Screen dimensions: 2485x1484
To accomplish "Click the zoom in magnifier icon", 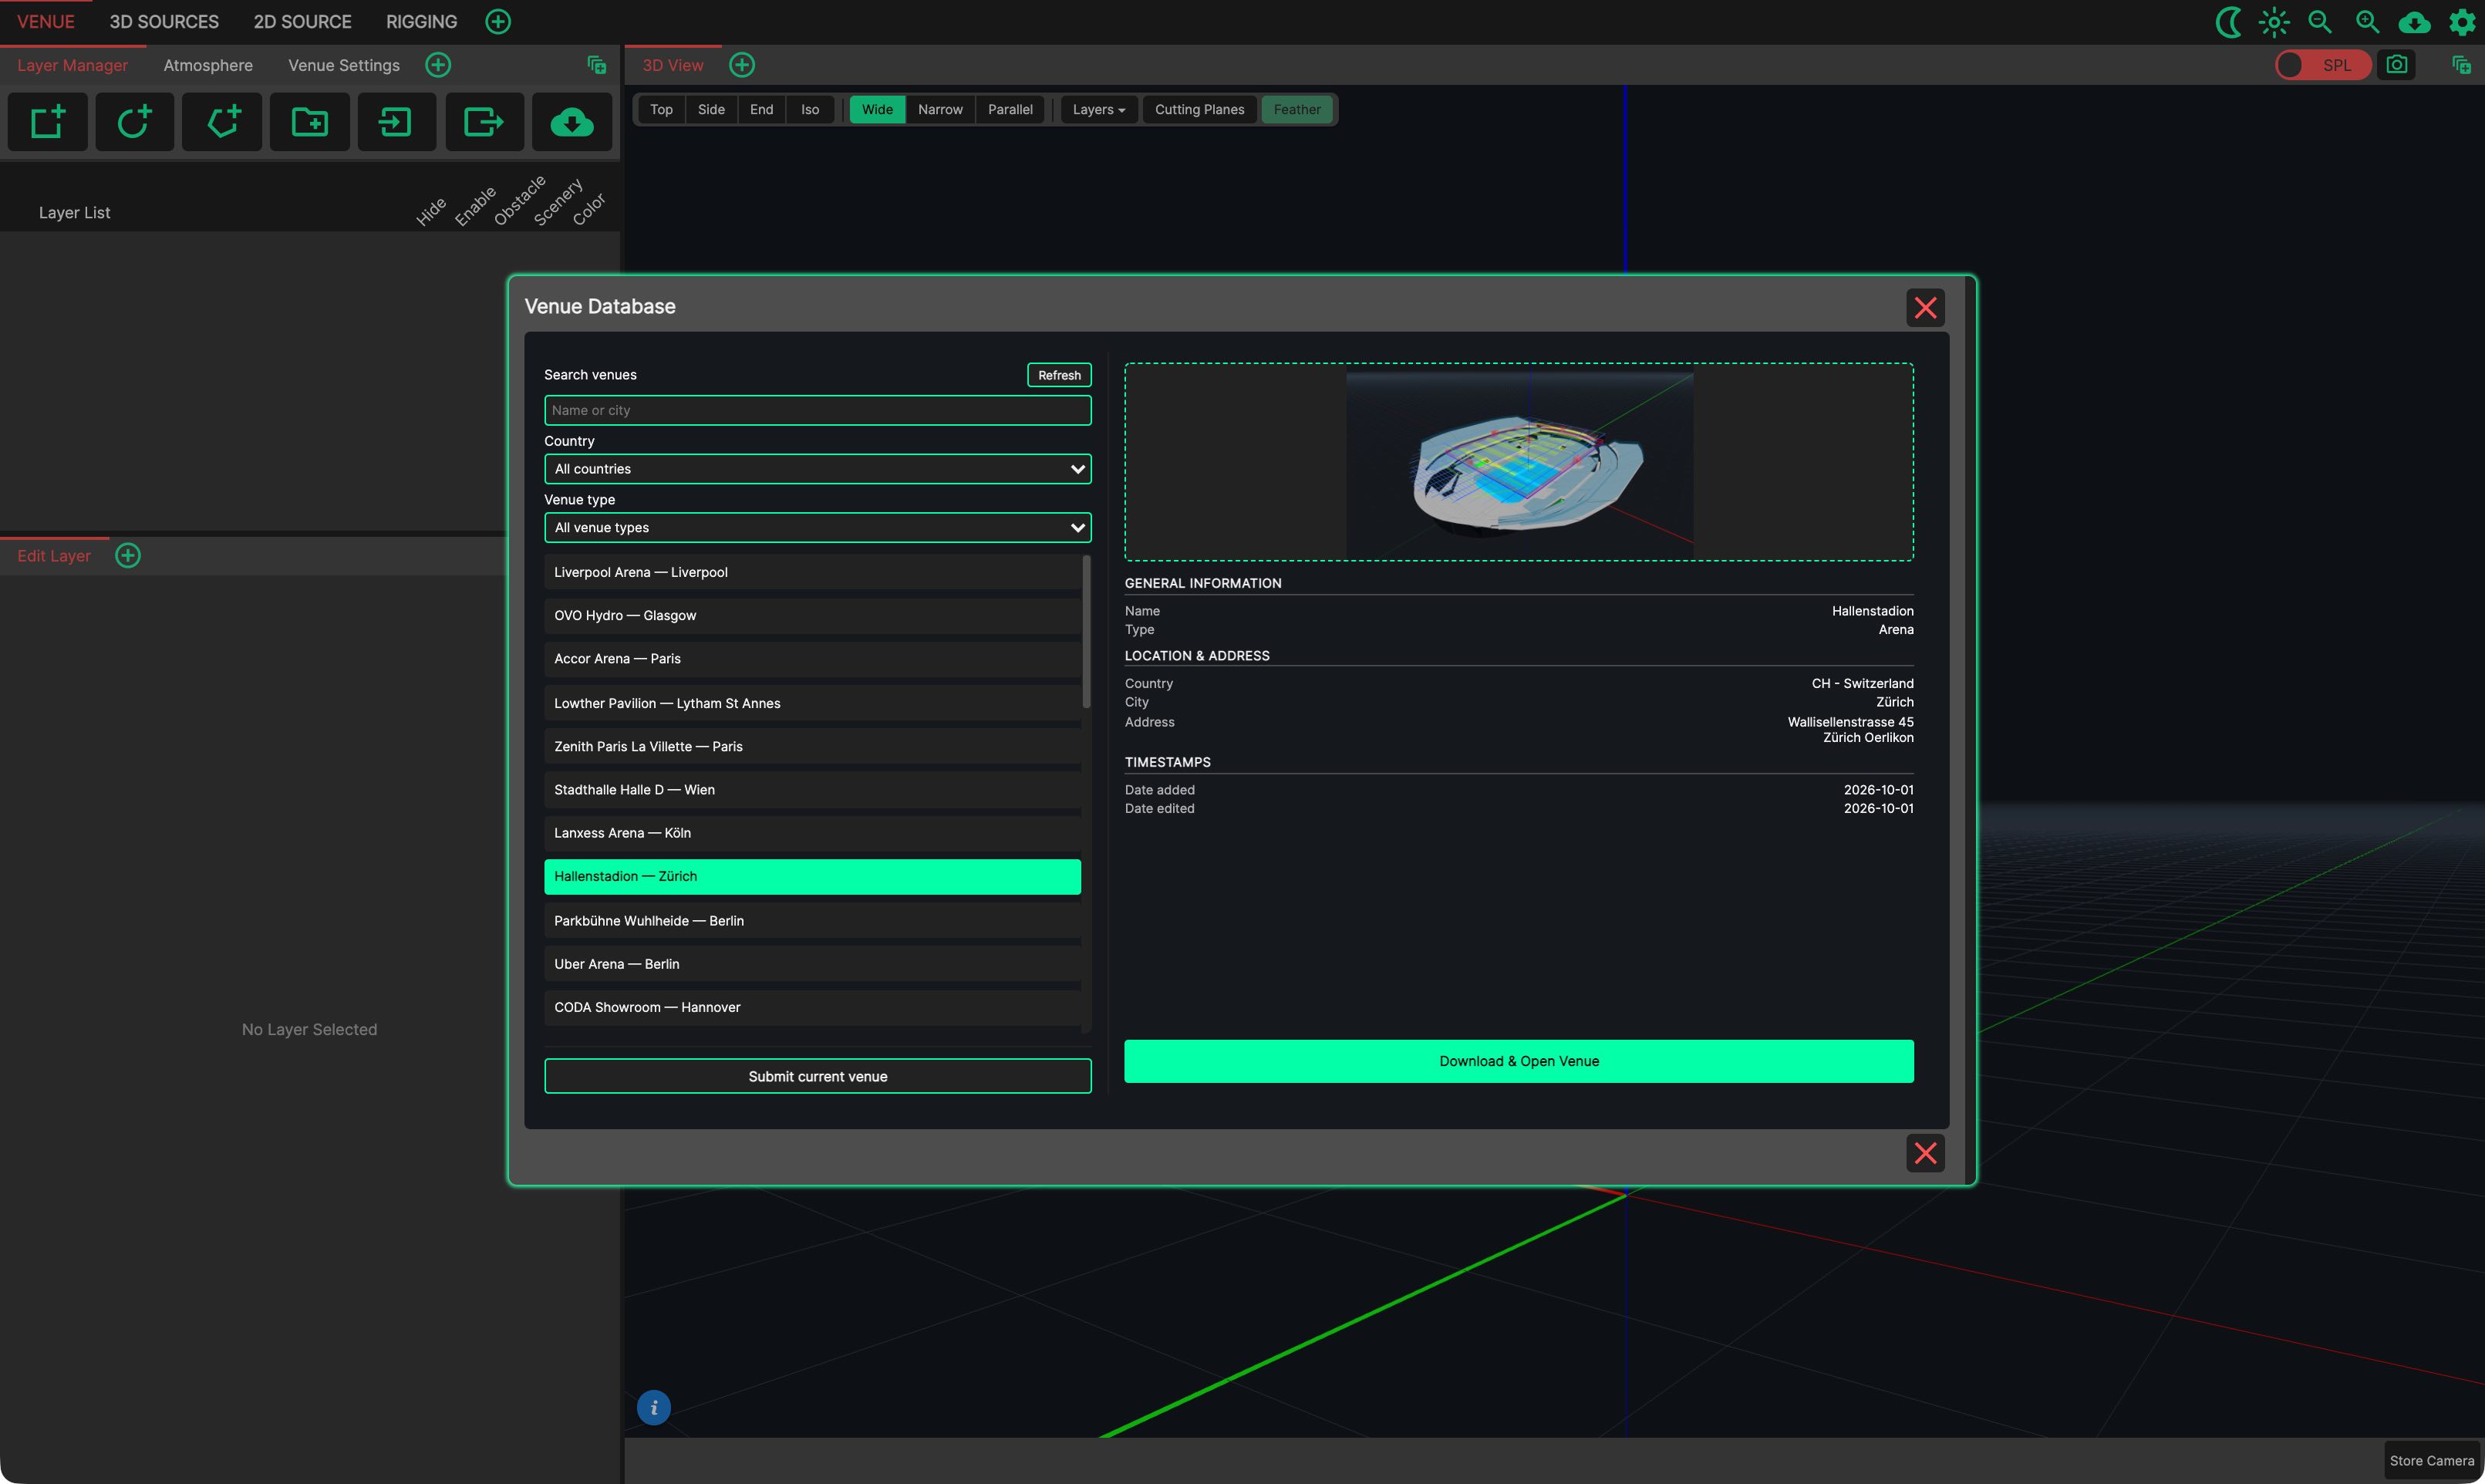I will tap(2367, 22).
